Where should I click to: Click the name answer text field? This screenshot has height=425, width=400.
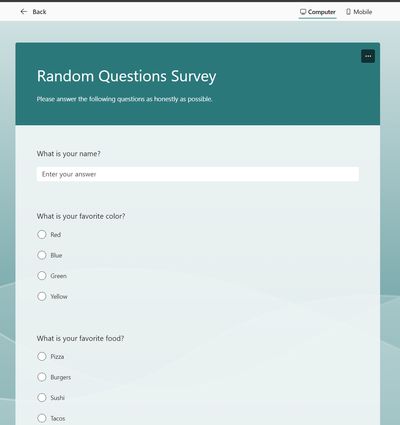198,174
